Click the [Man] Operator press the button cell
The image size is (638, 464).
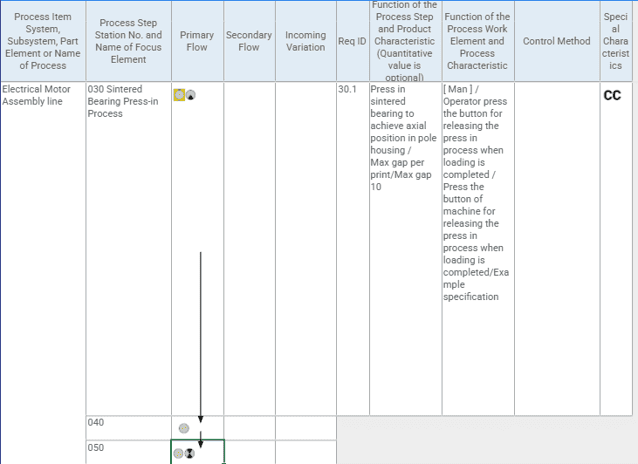(x=478, y=249)
